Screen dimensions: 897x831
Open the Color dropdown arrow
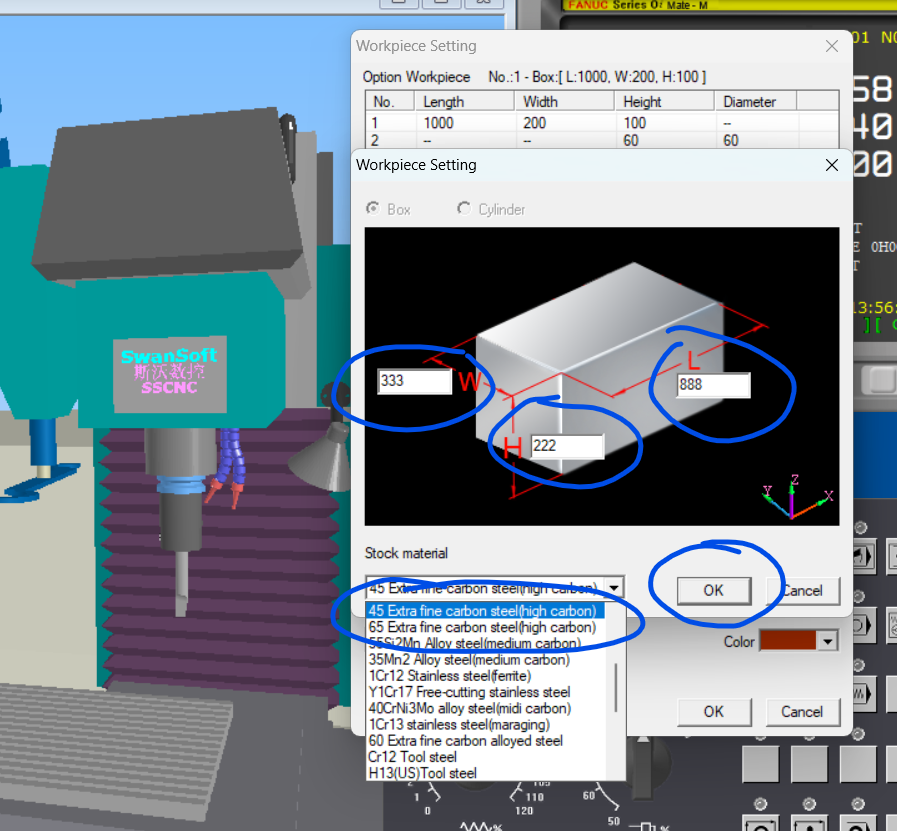827,642
